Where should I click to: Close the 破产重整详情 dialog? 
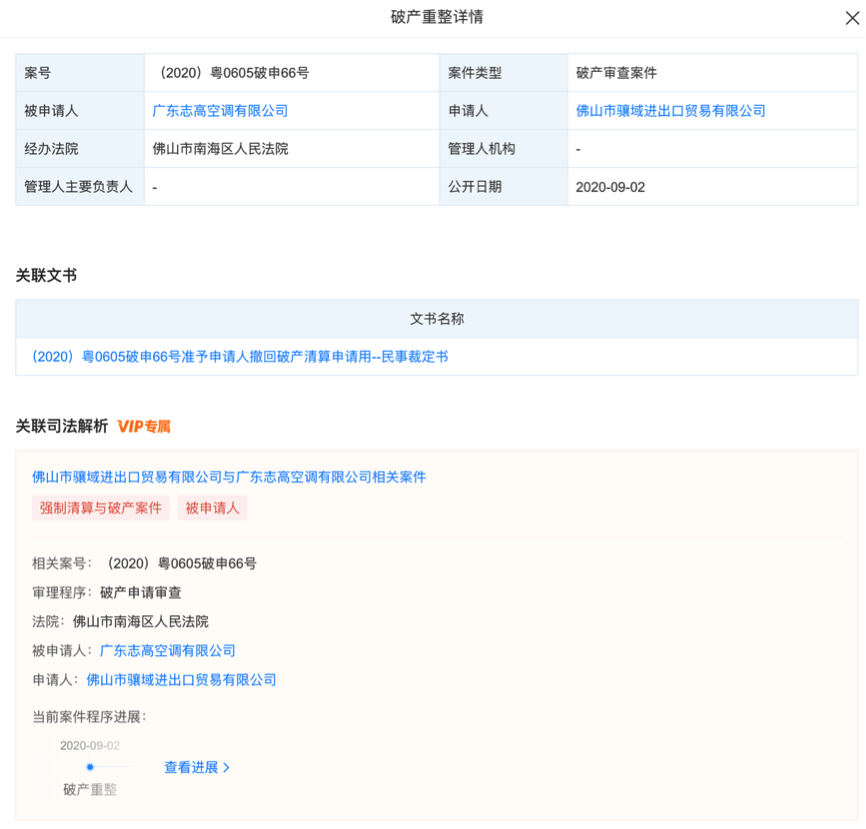[x=852, y=18]
